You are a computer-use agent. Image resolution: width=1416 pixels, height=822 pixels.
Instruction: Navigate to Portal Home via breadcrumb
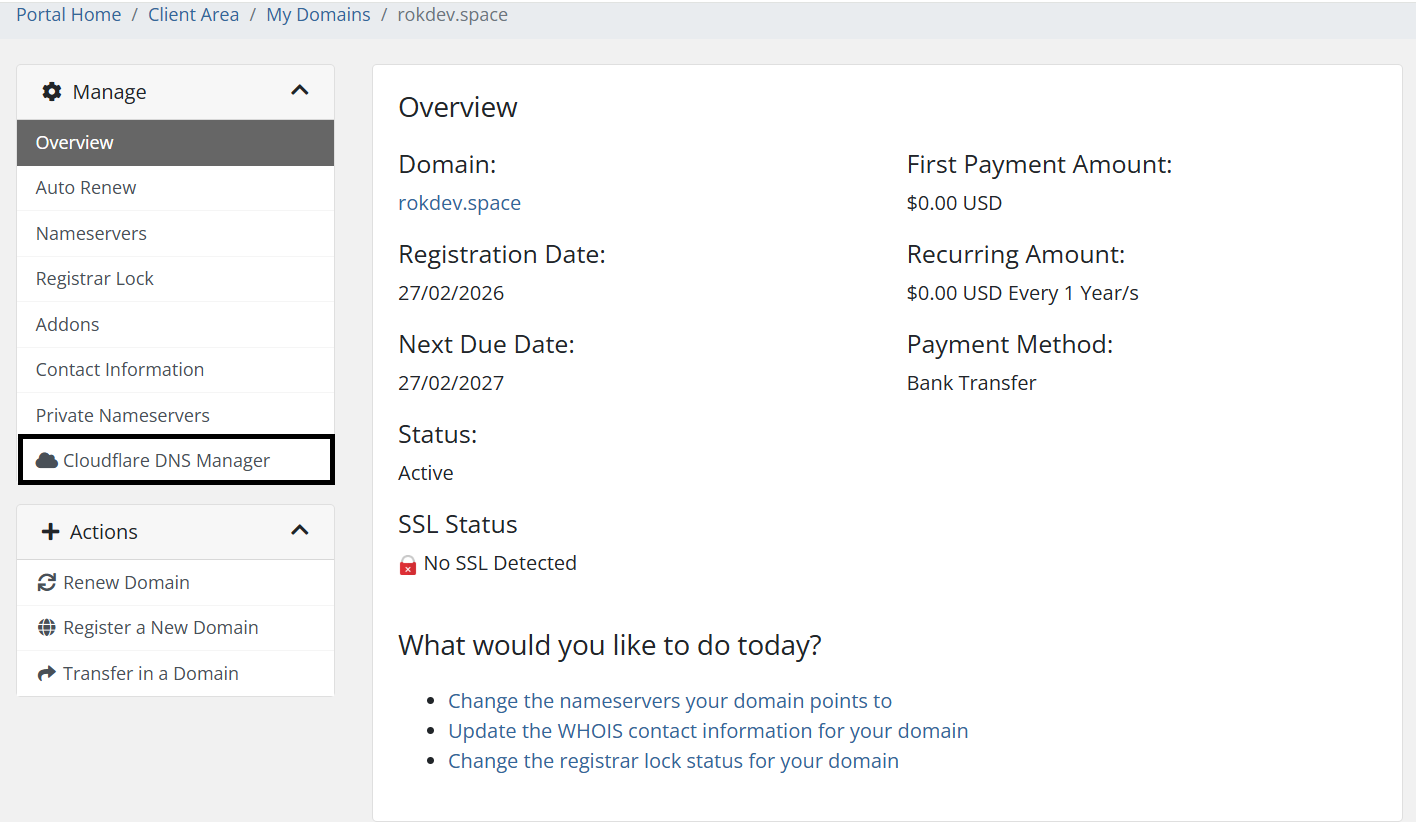pos(68,14)
